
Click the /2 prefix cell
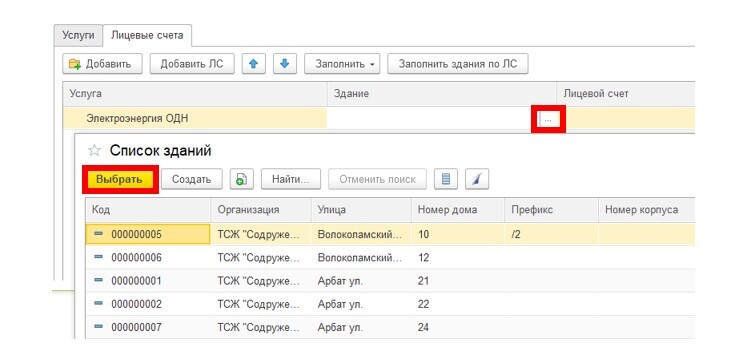point(551,234)
